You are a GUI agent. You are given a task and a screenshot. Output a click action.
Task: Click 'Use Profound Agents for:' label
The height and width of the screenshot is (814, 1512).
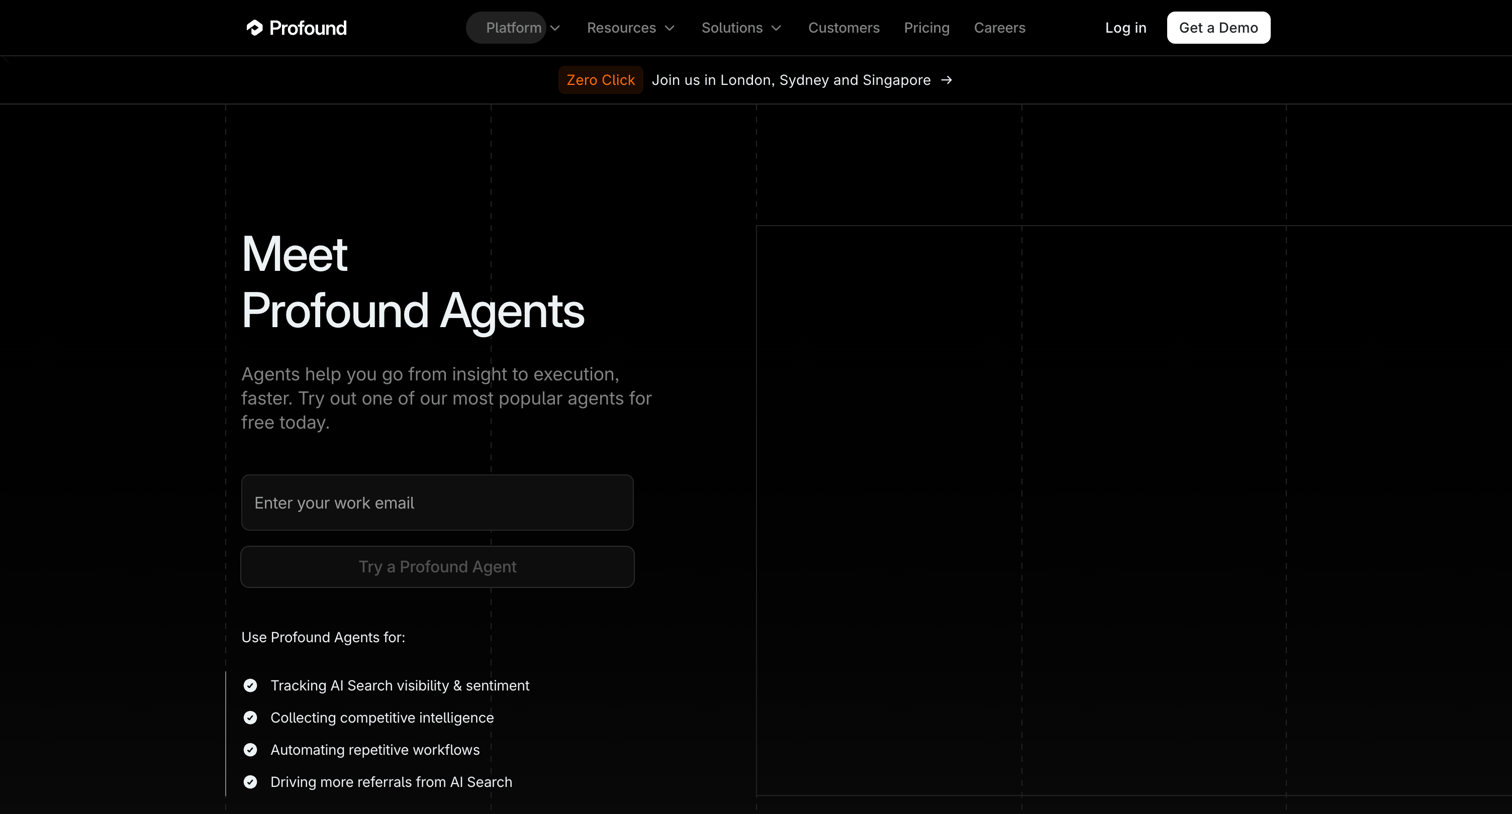click(323, 638)
